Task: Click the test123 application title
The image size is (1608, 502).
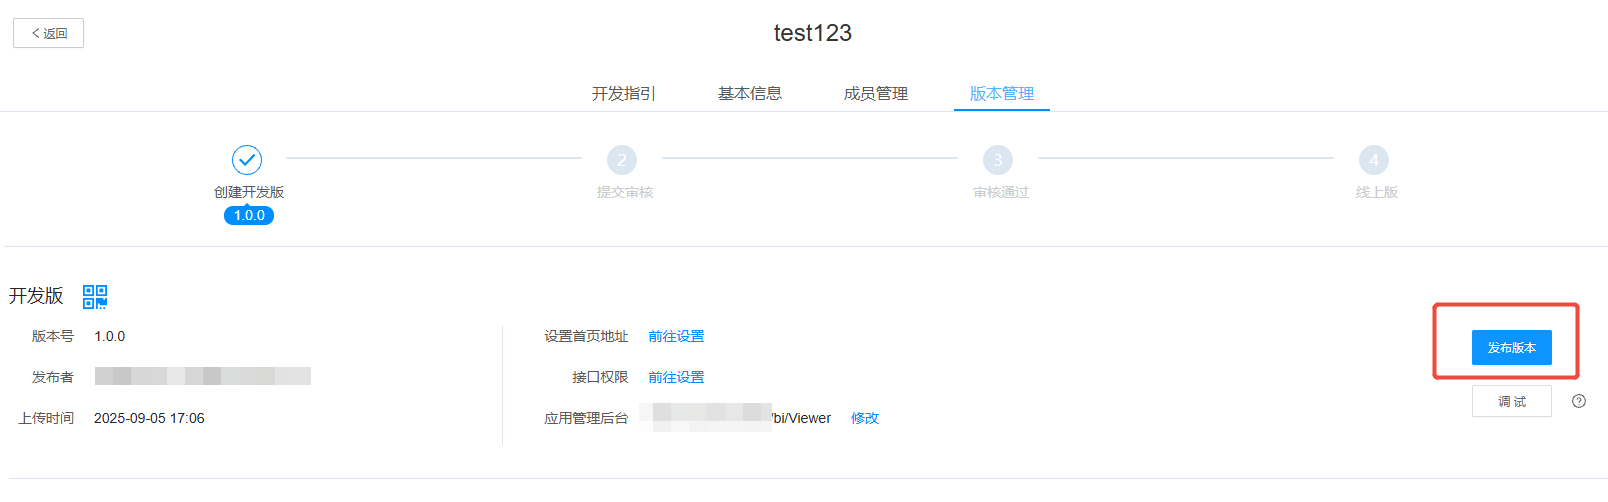Action: coord(812,33)
